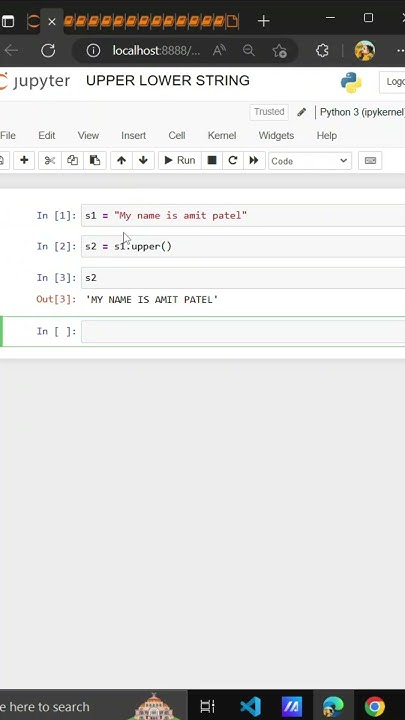
Task: Paste cells below icon
Action: [95, 160]
